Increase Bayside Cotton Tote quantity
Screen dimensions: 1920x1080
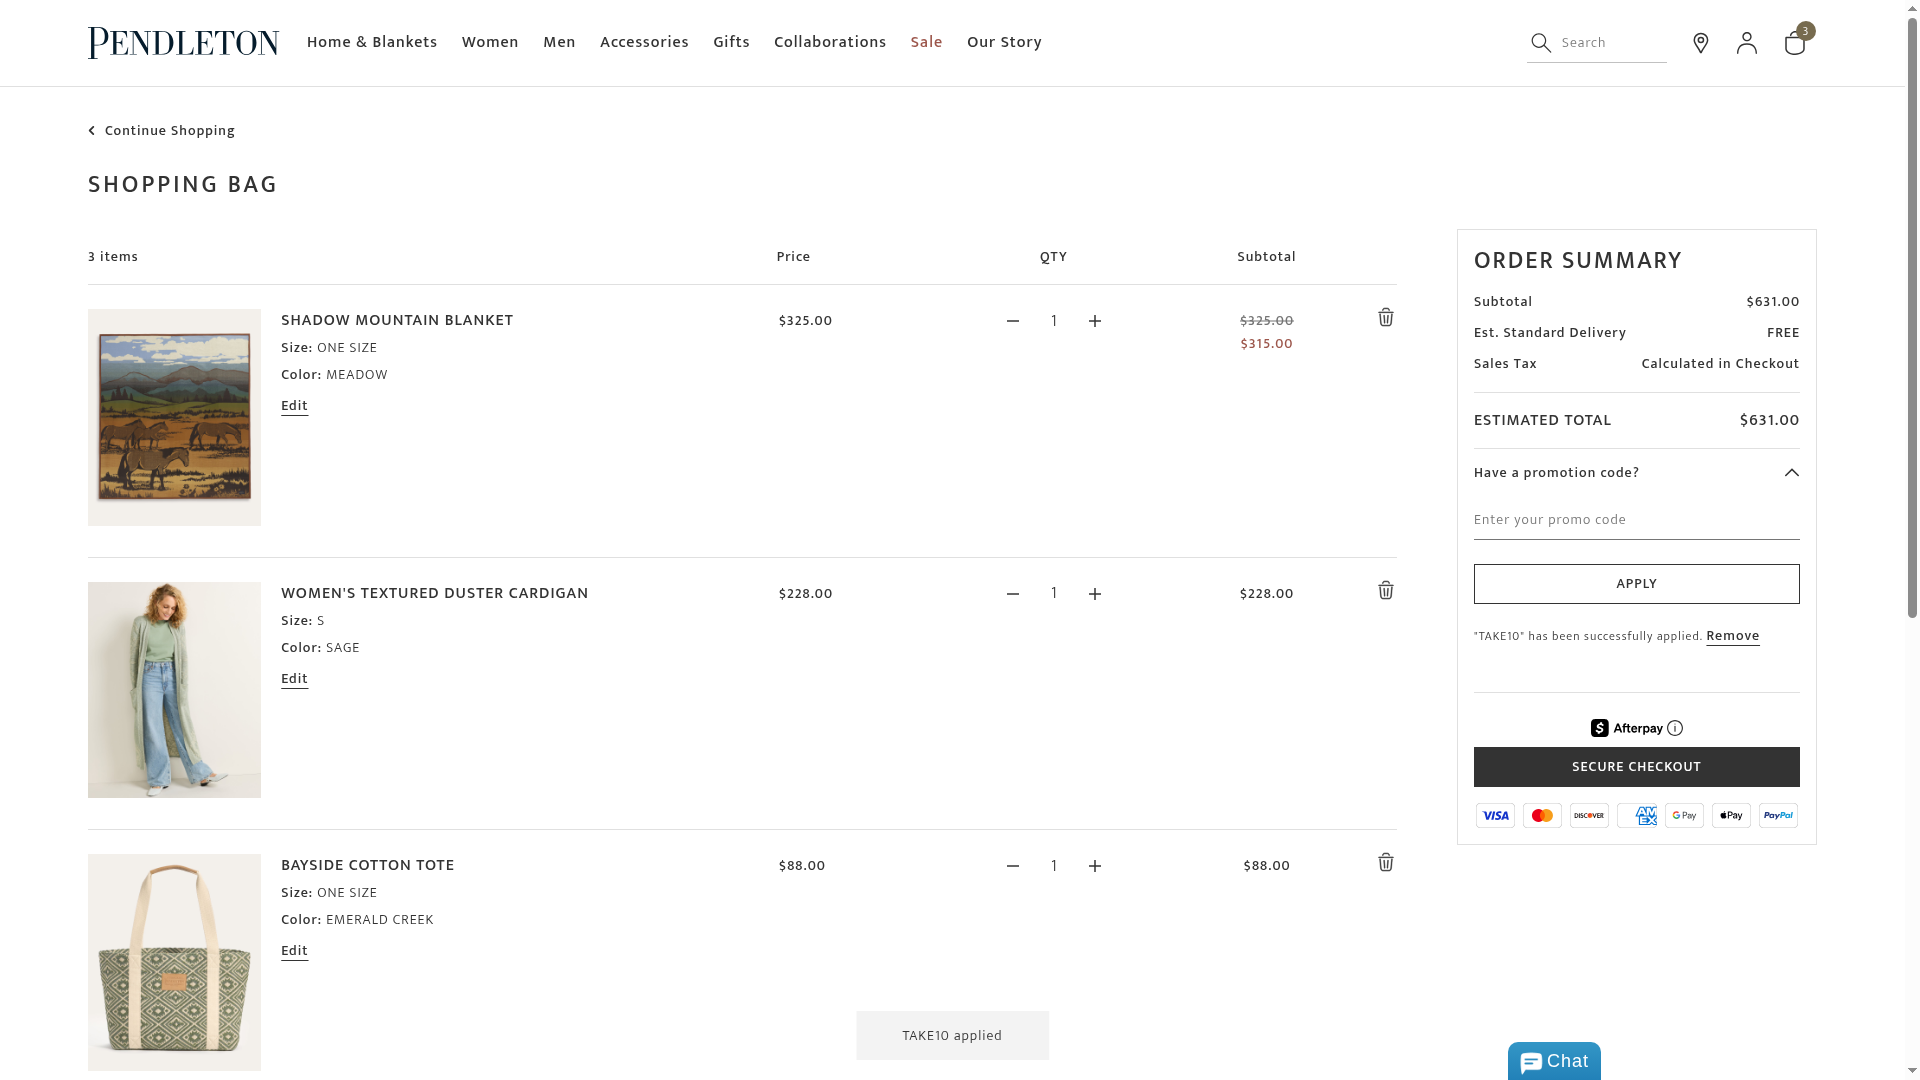(x=1094, y=867)
